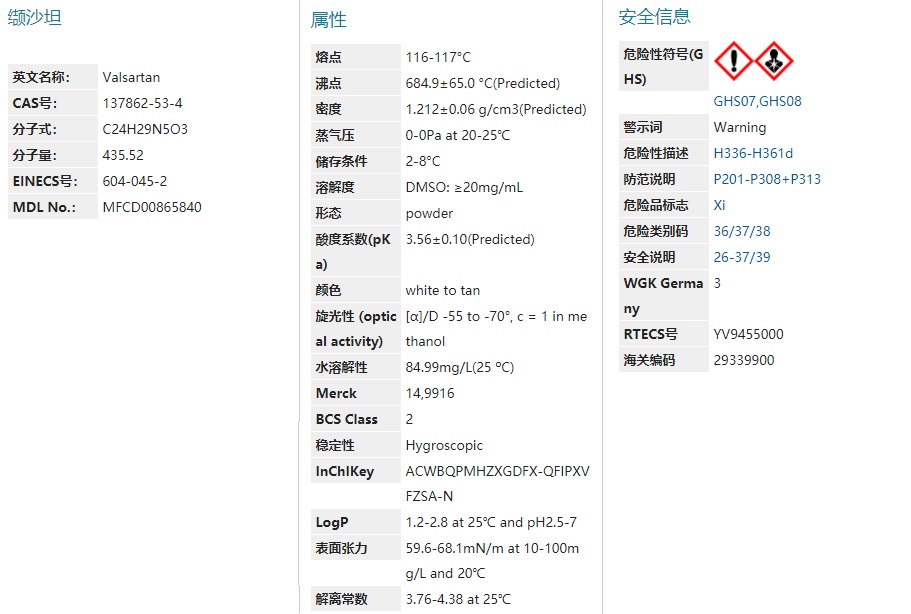The height and width of the screenshot is (614, 911).
Task: Select EINECS number 604-045-2
Action: pos(135,181)
